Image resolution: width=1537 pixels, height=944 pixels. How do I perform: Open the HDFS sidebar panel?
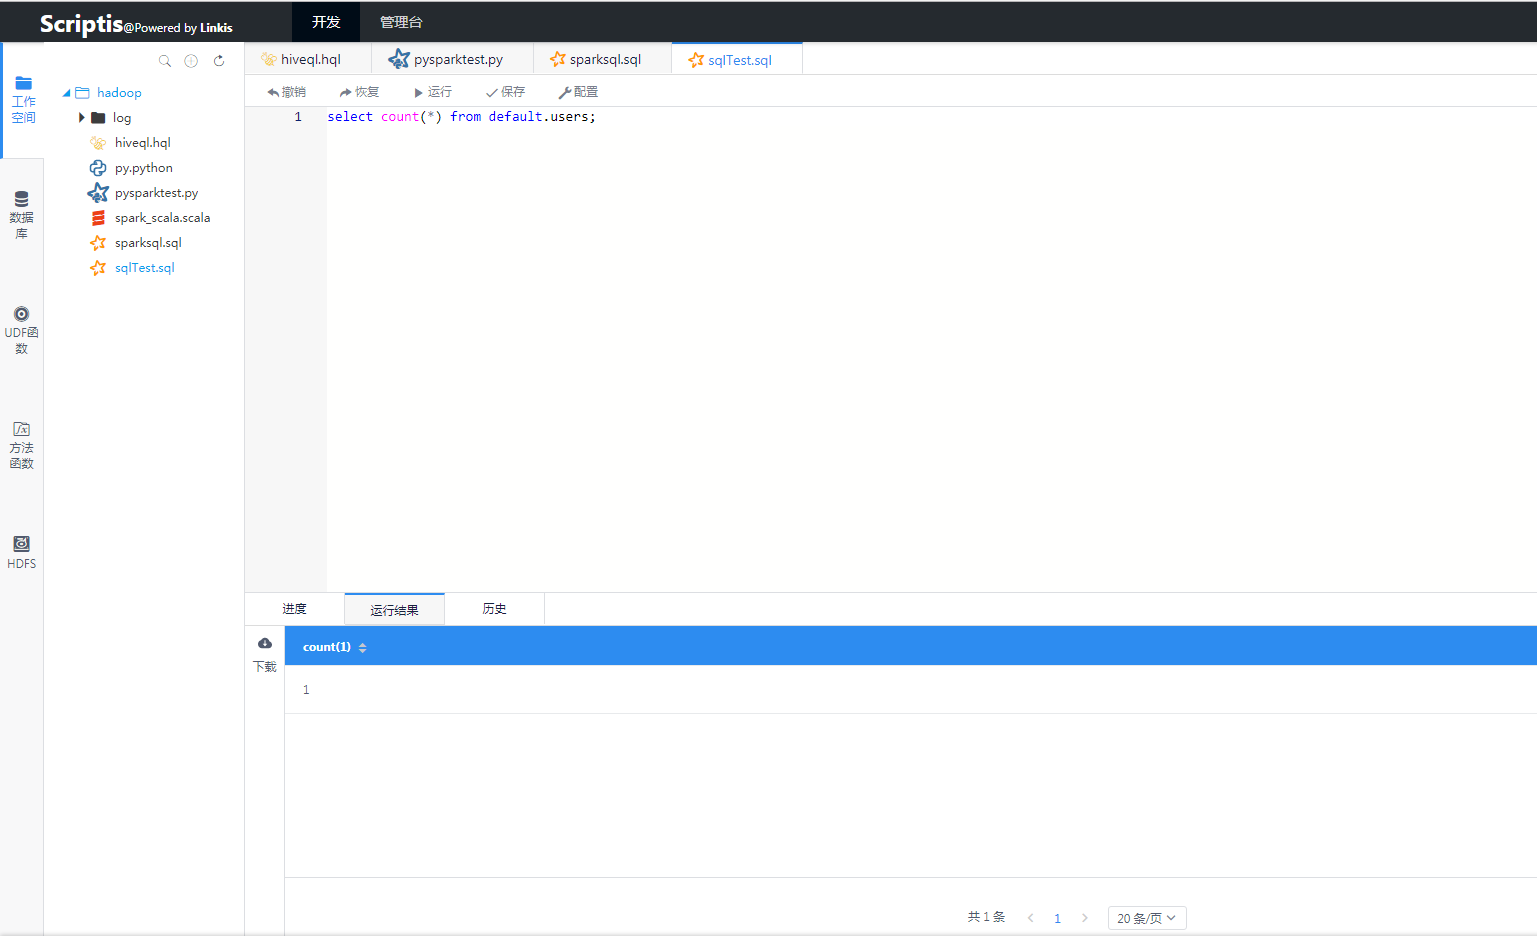tap(21, 551)
